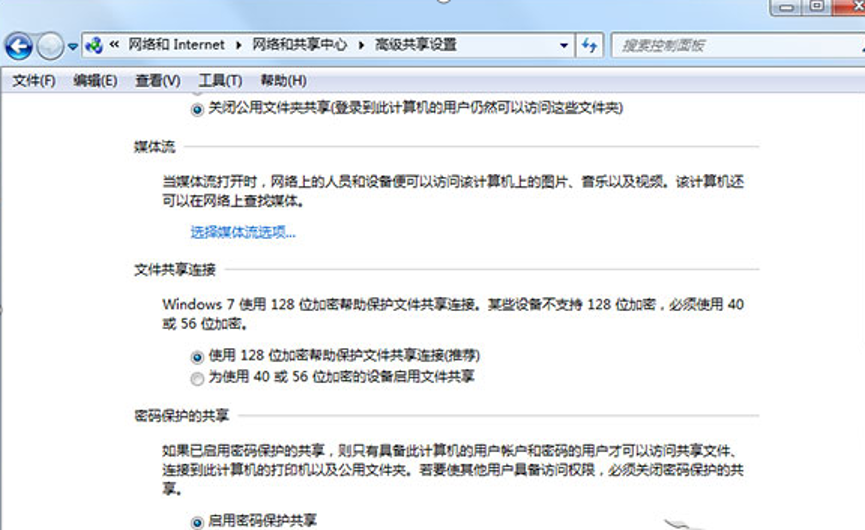Click the network icon in address bar
This screenshot has height=530, width=865.
pos(94,45)
